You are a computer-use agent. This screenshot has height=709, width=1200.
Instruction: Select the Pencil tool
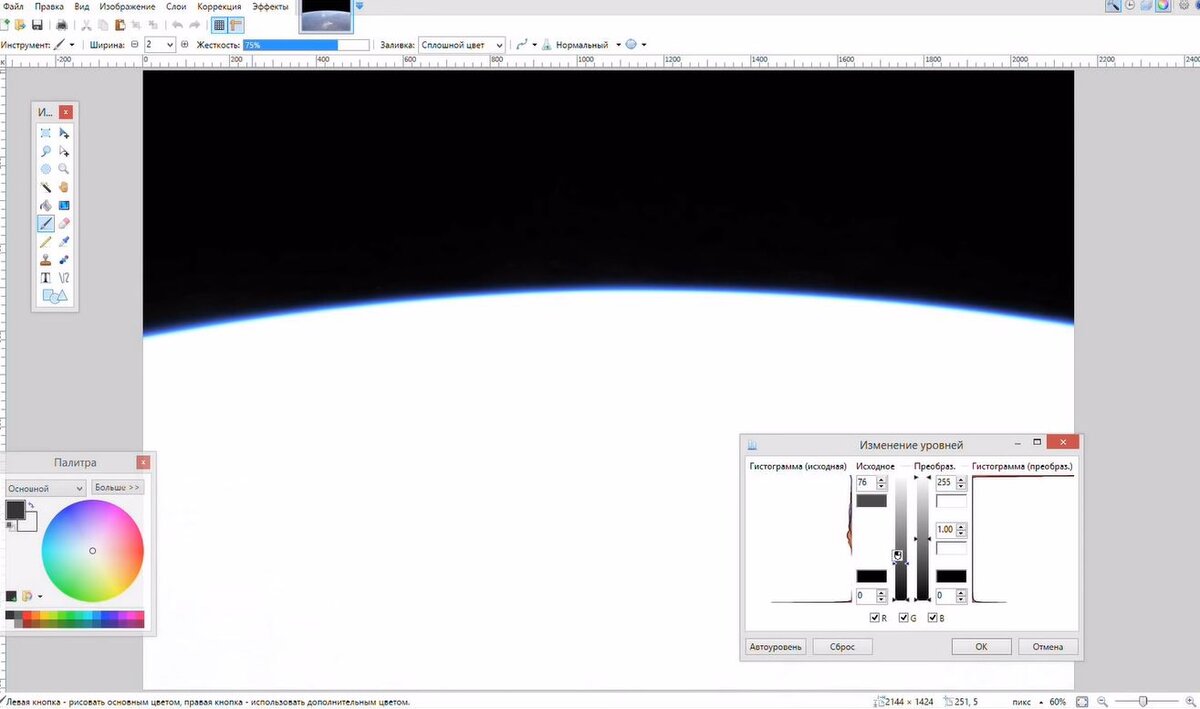click(x=46, y=242)
